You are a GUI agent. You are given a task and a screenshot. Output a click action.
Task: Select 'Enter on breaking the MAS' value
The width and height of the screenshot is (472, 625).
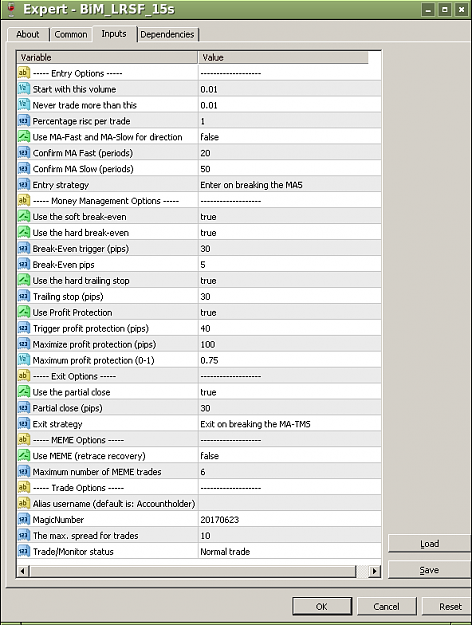251,185
